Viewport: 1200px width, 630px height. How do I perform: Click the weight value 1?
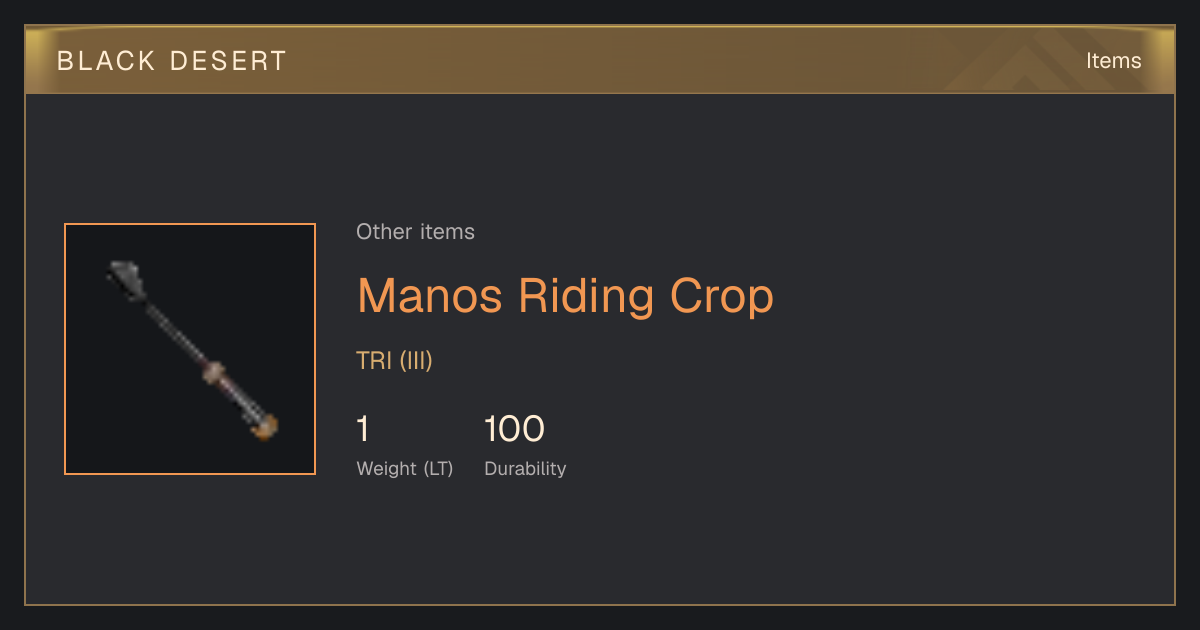point(363,429)
